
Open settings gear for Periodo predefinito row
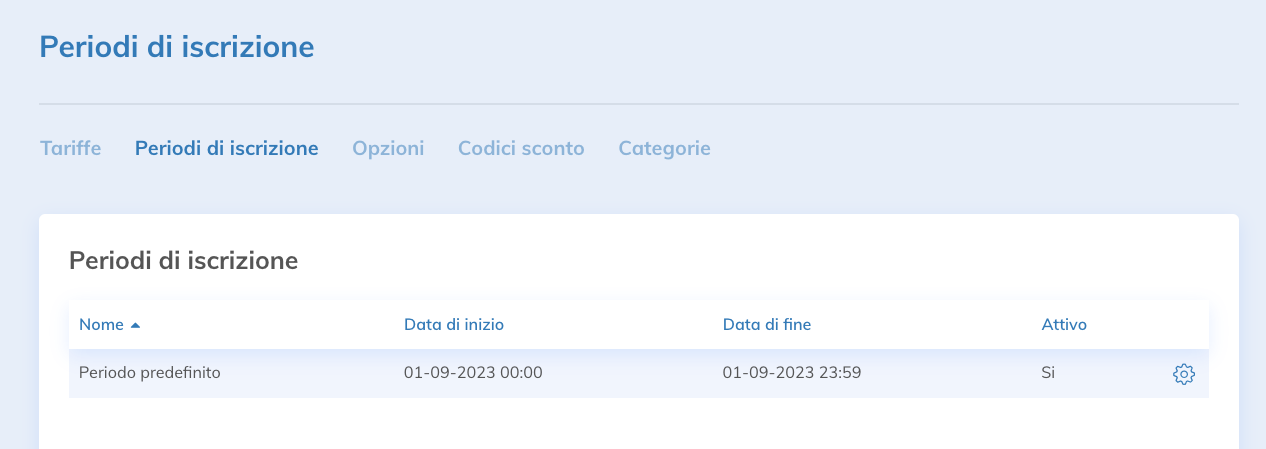(1184, 374)
